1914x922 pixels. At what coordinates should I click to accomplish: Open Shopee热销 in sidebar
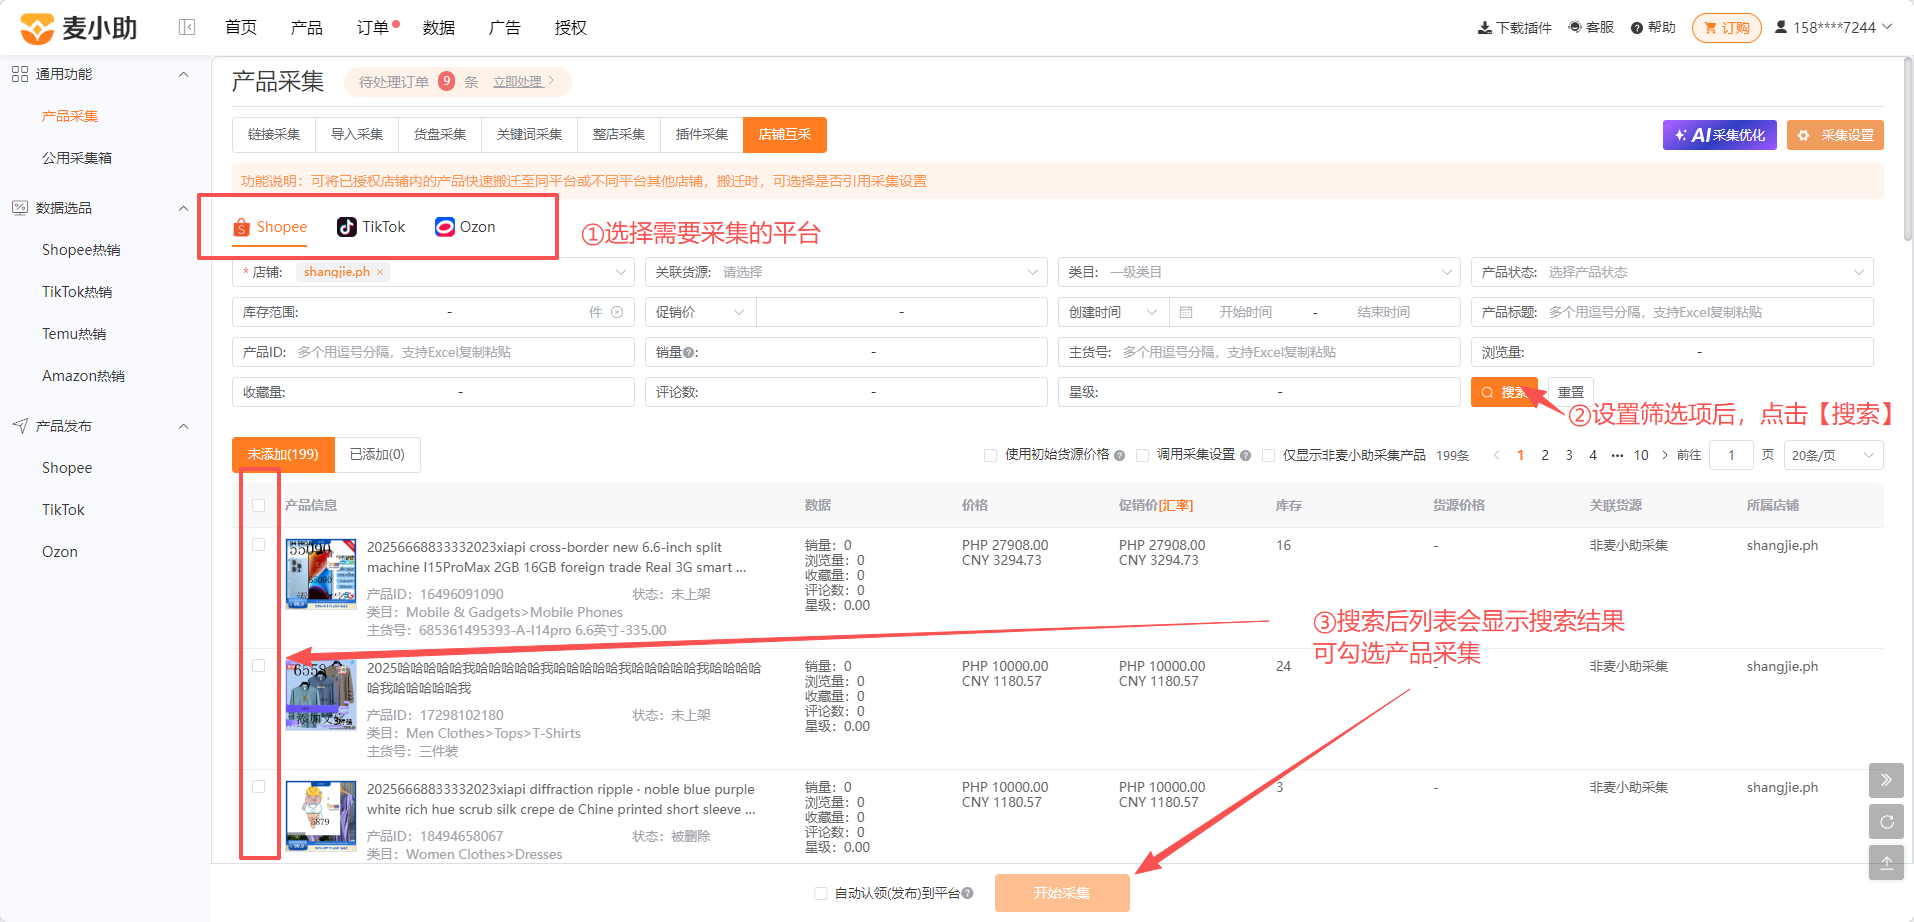pos(81,250)
